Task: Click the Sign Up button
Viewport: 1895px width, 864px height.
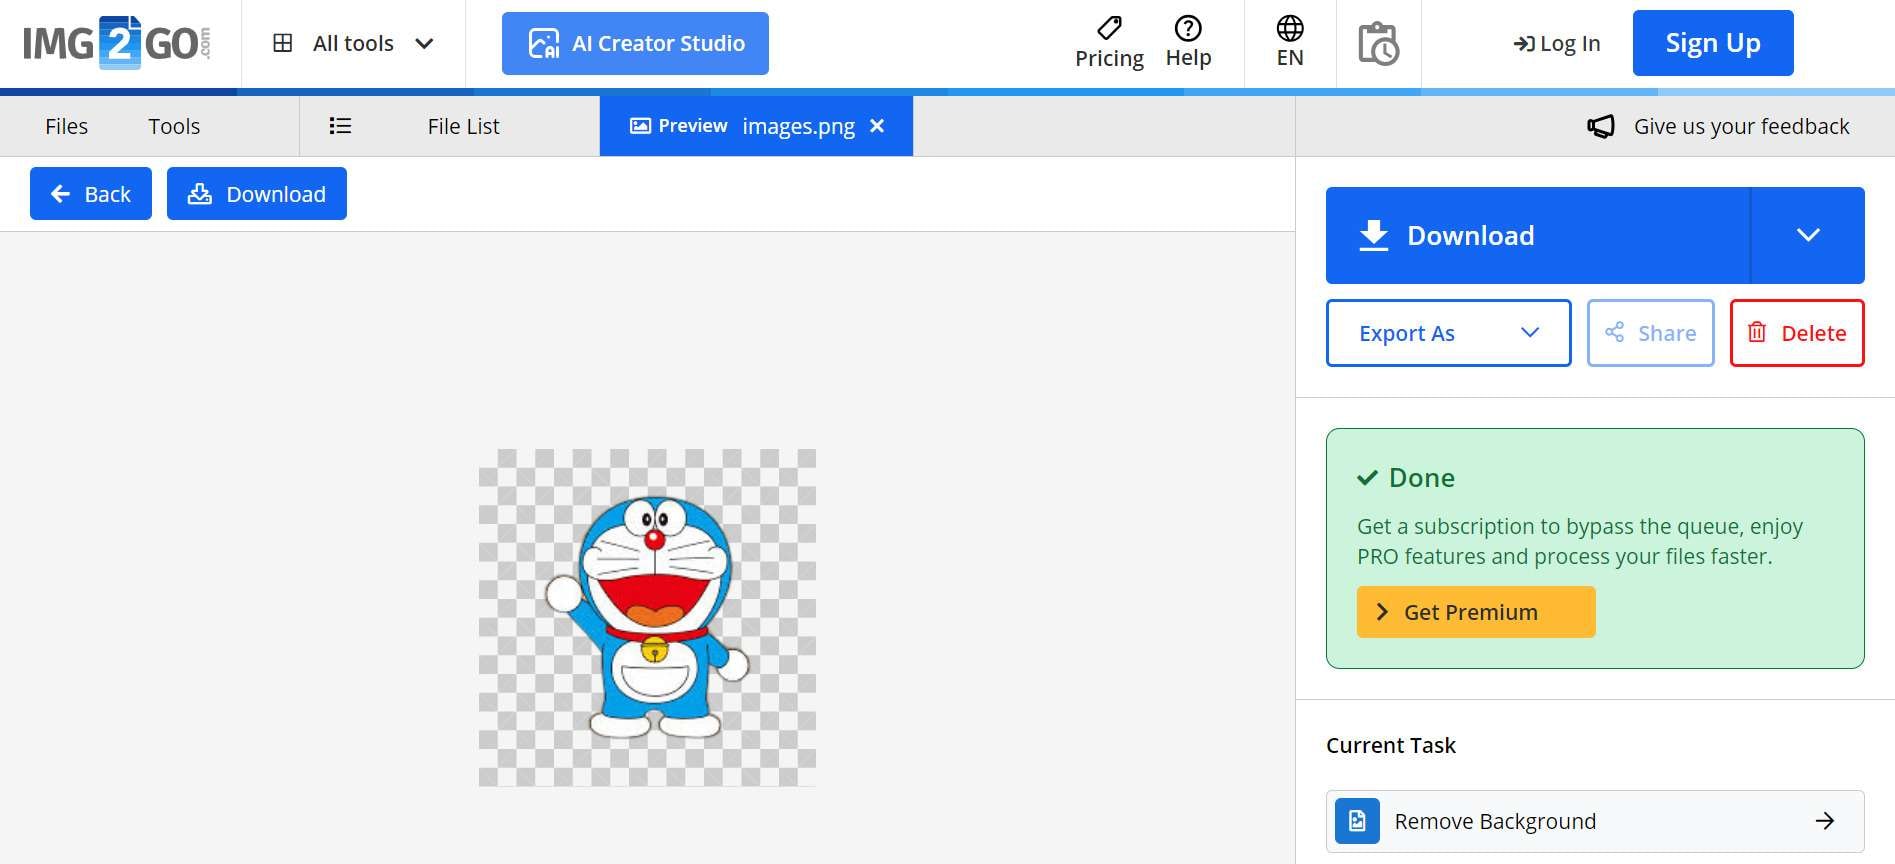Action: (1713, 43)
